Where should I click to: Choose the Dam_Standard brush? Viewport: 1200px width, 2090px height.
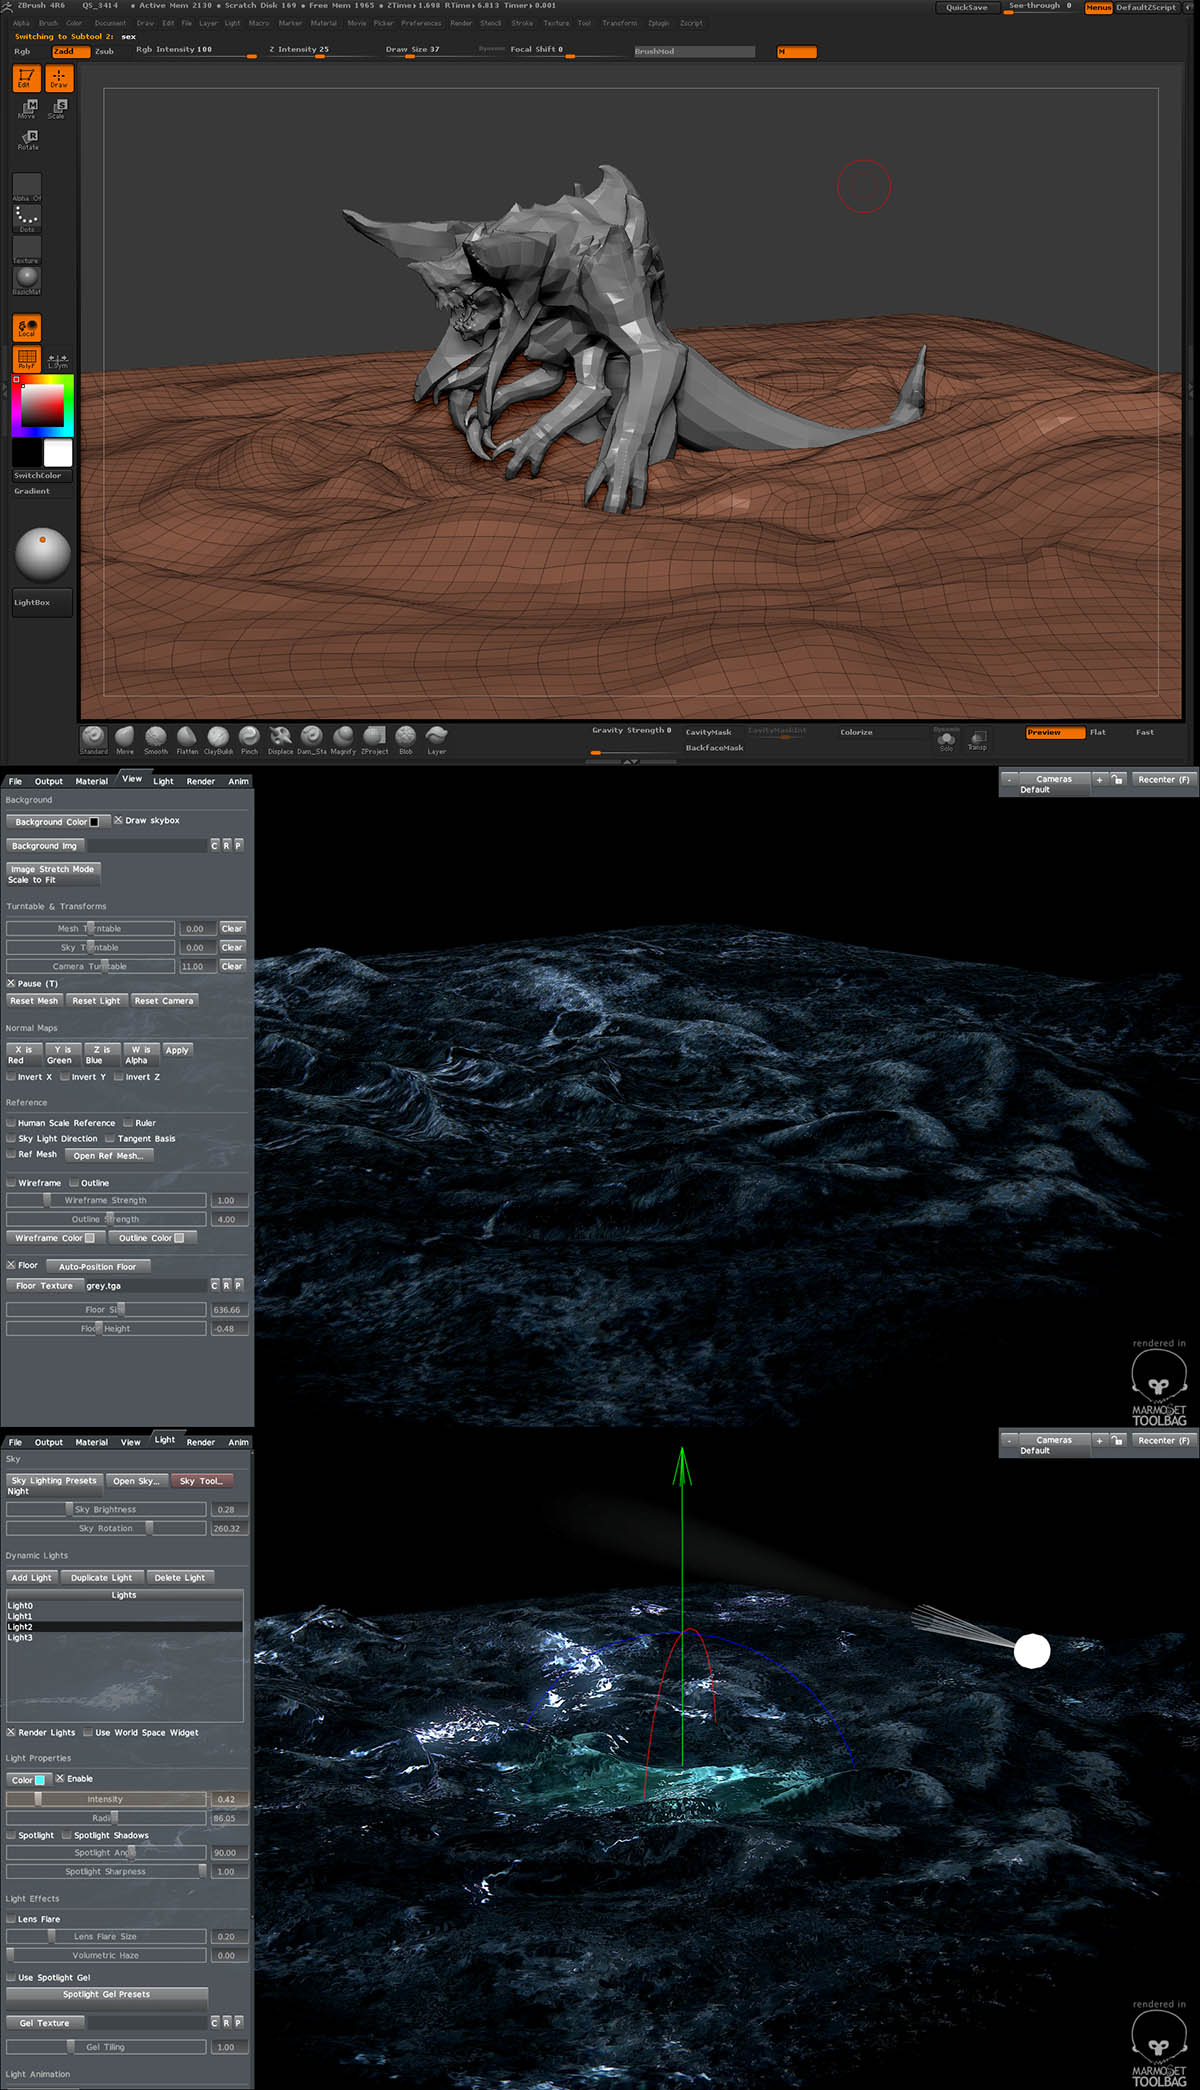click(312, 740)
